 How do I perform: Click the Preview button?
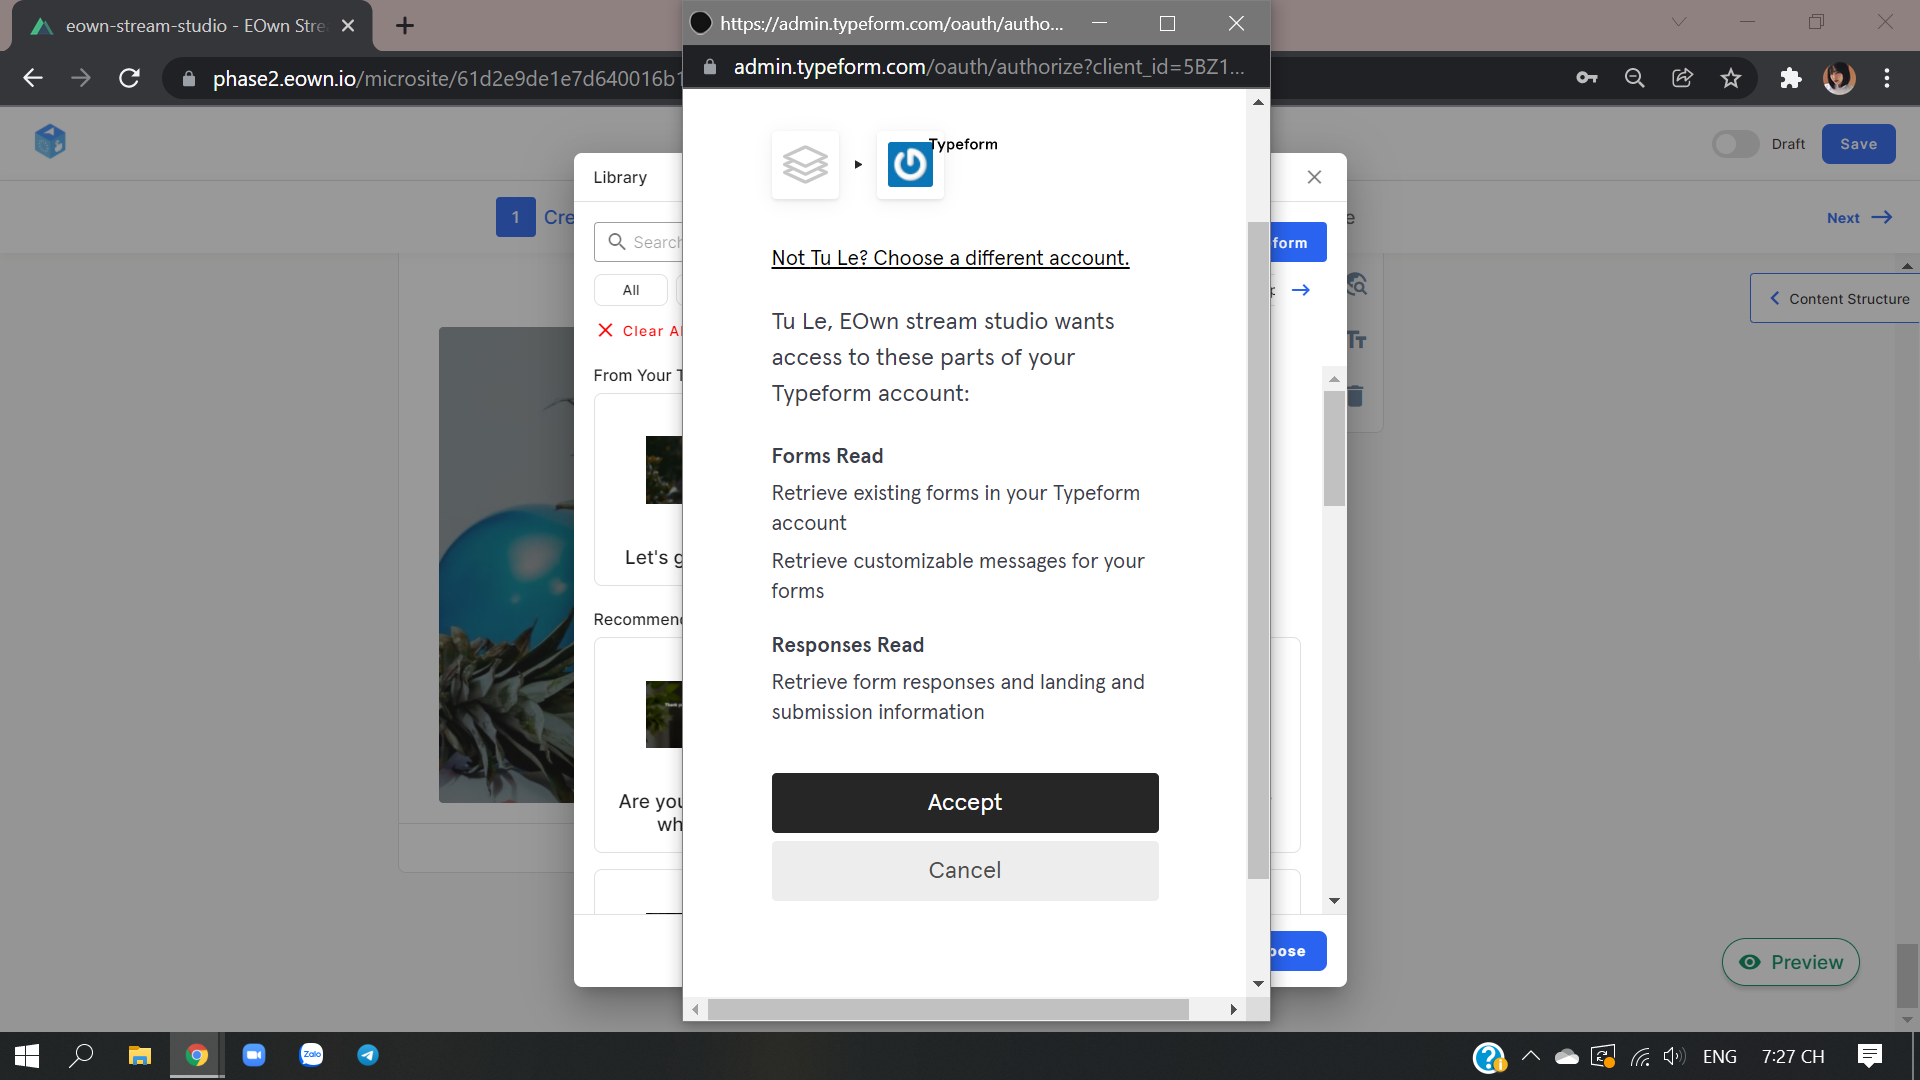point(1791,962)
